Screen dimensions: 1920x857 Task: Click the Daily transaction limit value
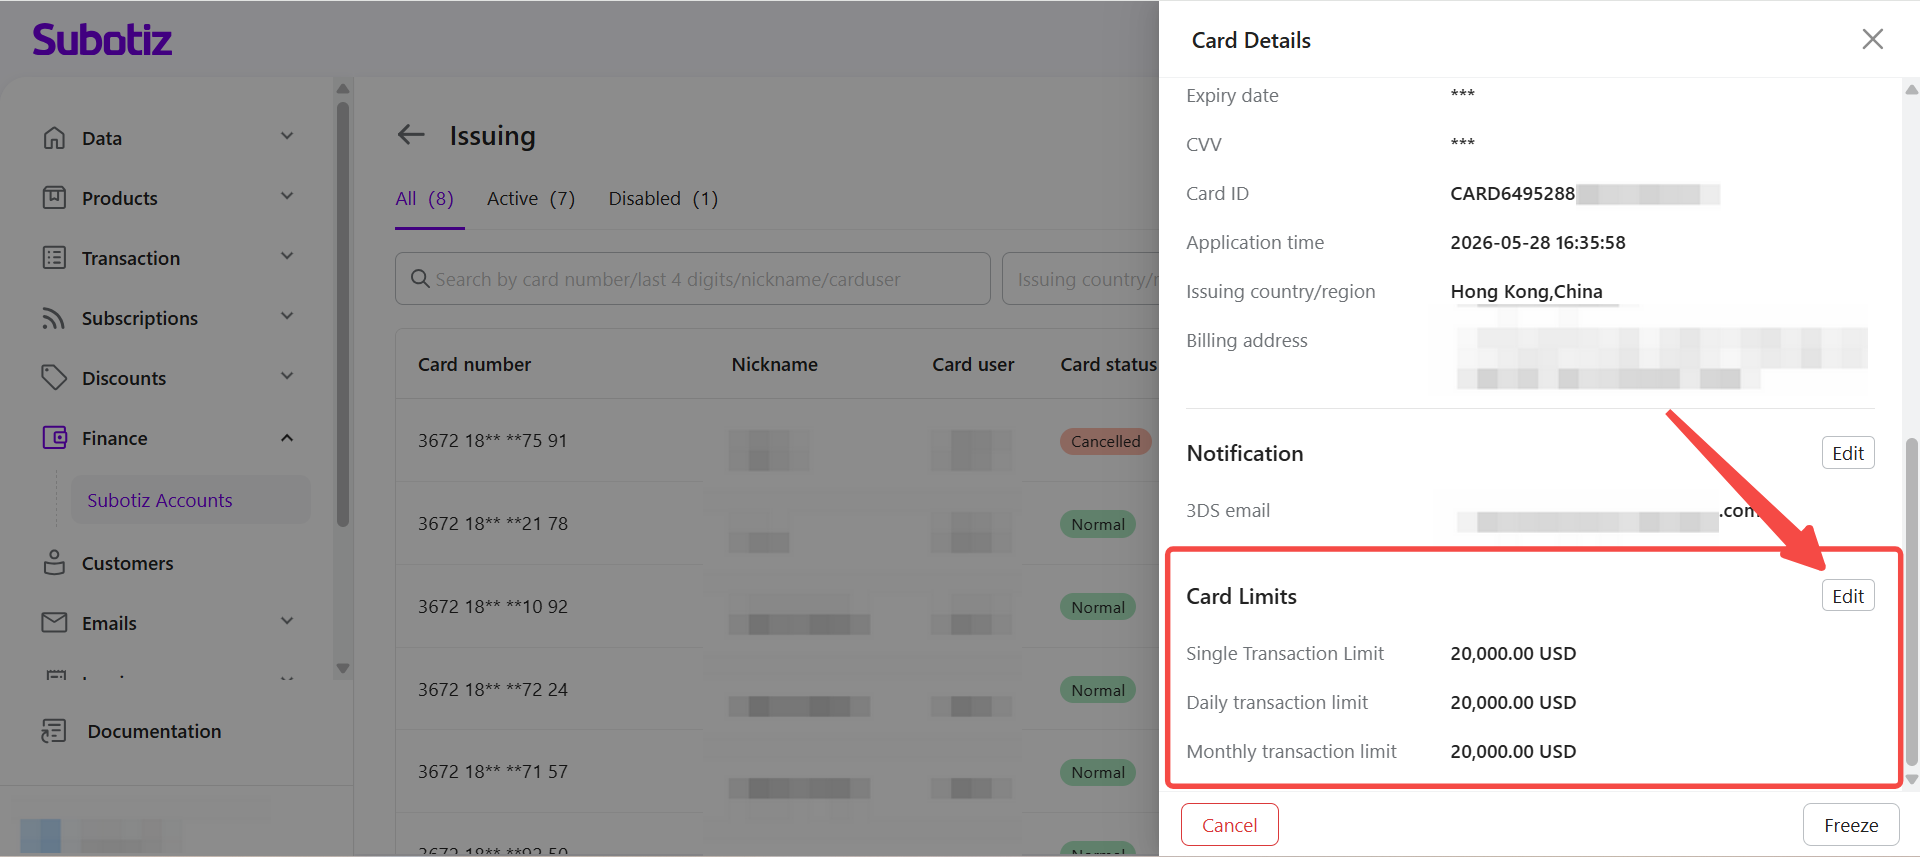tap(1513, 702)
